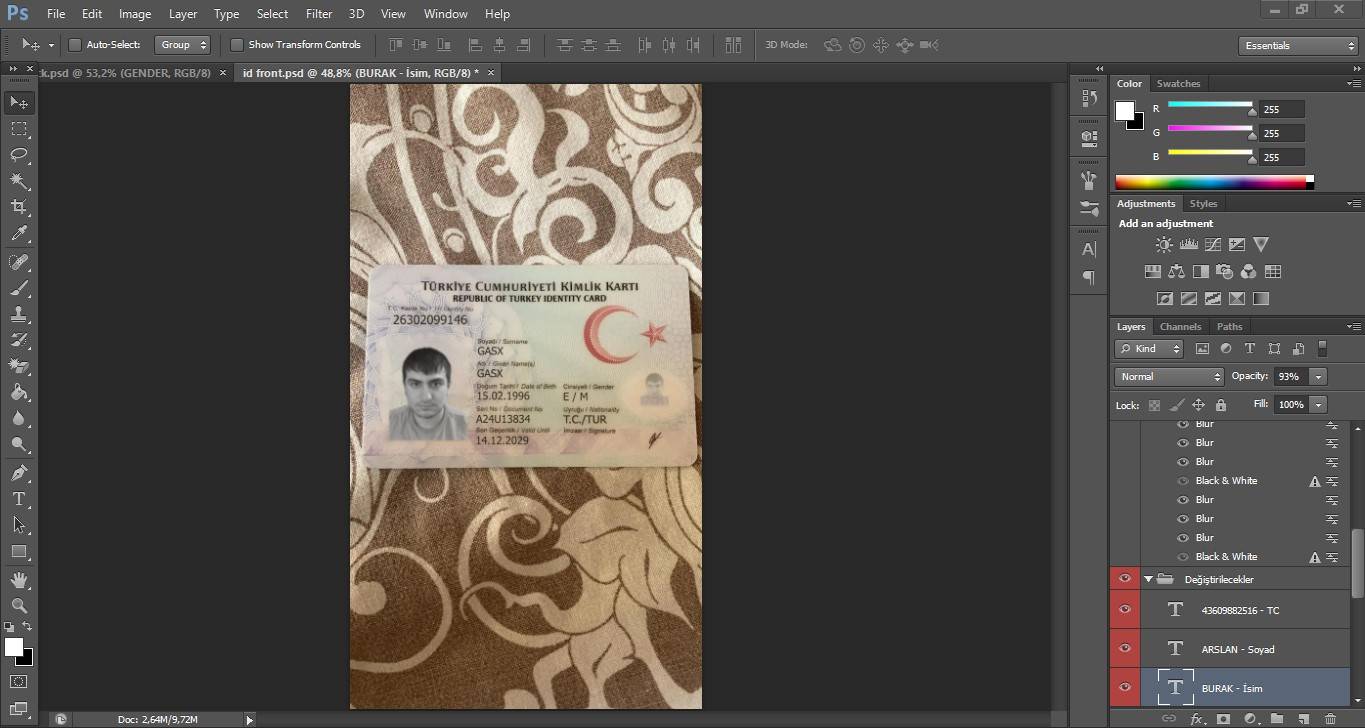Select the Hand tool
1365x728 pixels.
pos(19,580)
